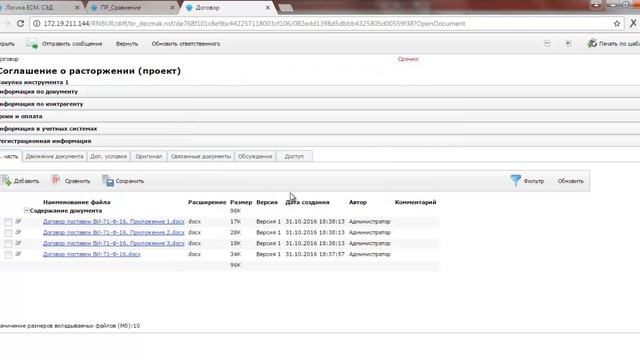This screenshot has height=360, width=640.
Task: Click the Вернуть button
Action: coord(127,44)
